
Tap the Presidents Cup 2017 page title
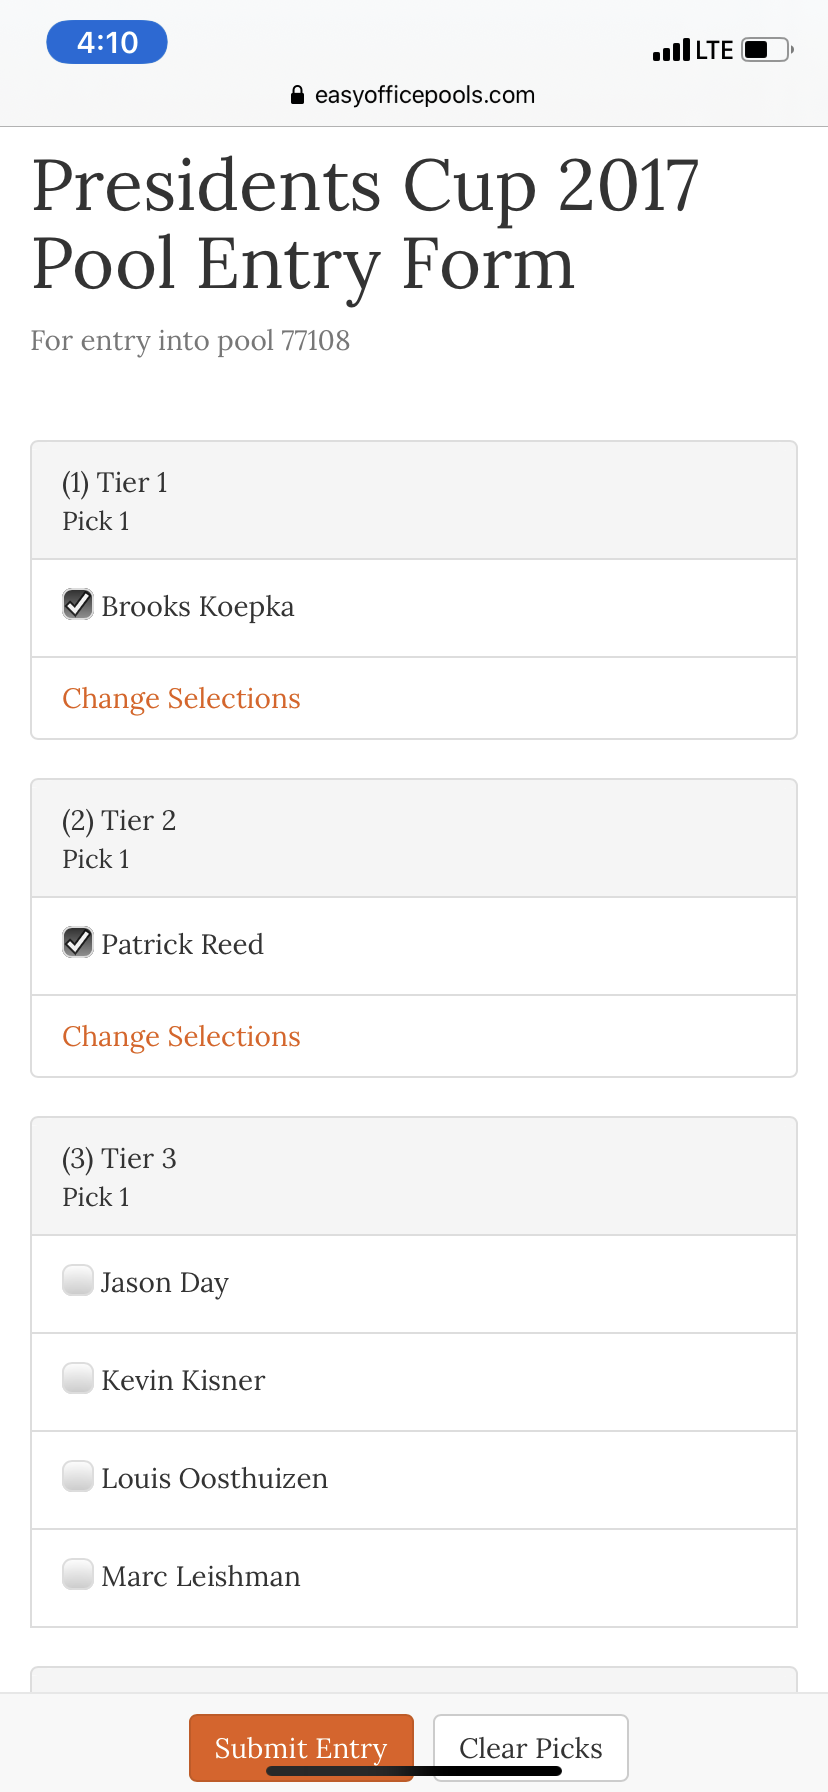[x=366, y=222]
